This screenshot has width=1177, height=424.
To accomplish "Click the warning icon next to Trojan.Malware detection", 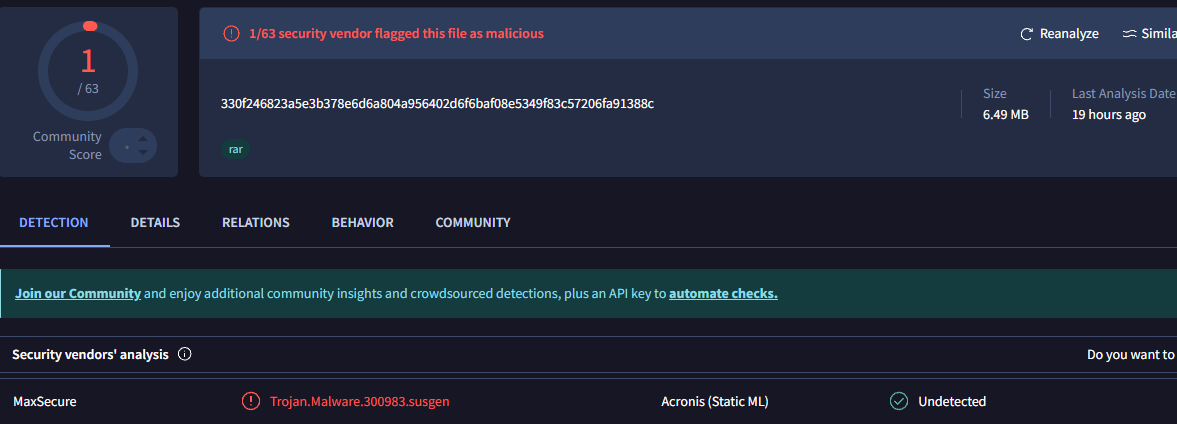I will pos(250,401).
